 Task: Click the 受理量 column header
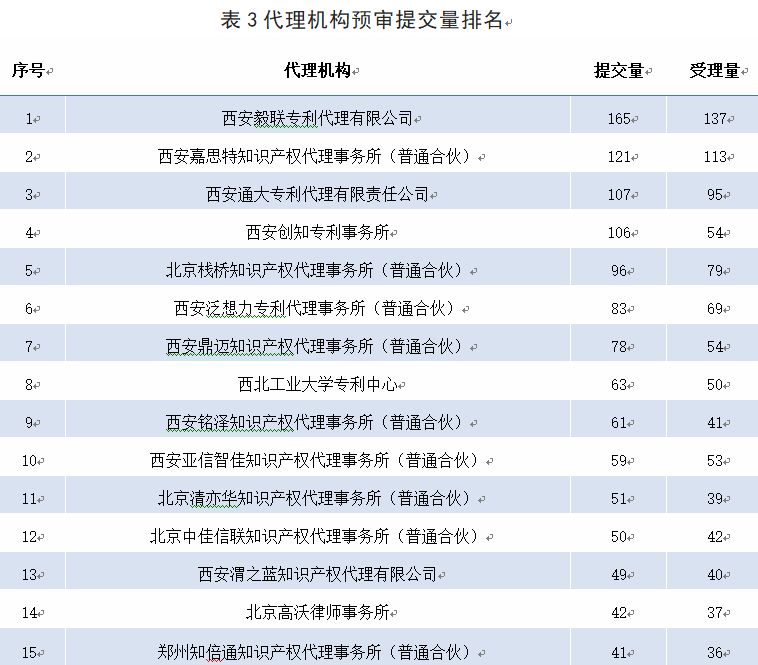pyautogui.click(x=714, y=71)
